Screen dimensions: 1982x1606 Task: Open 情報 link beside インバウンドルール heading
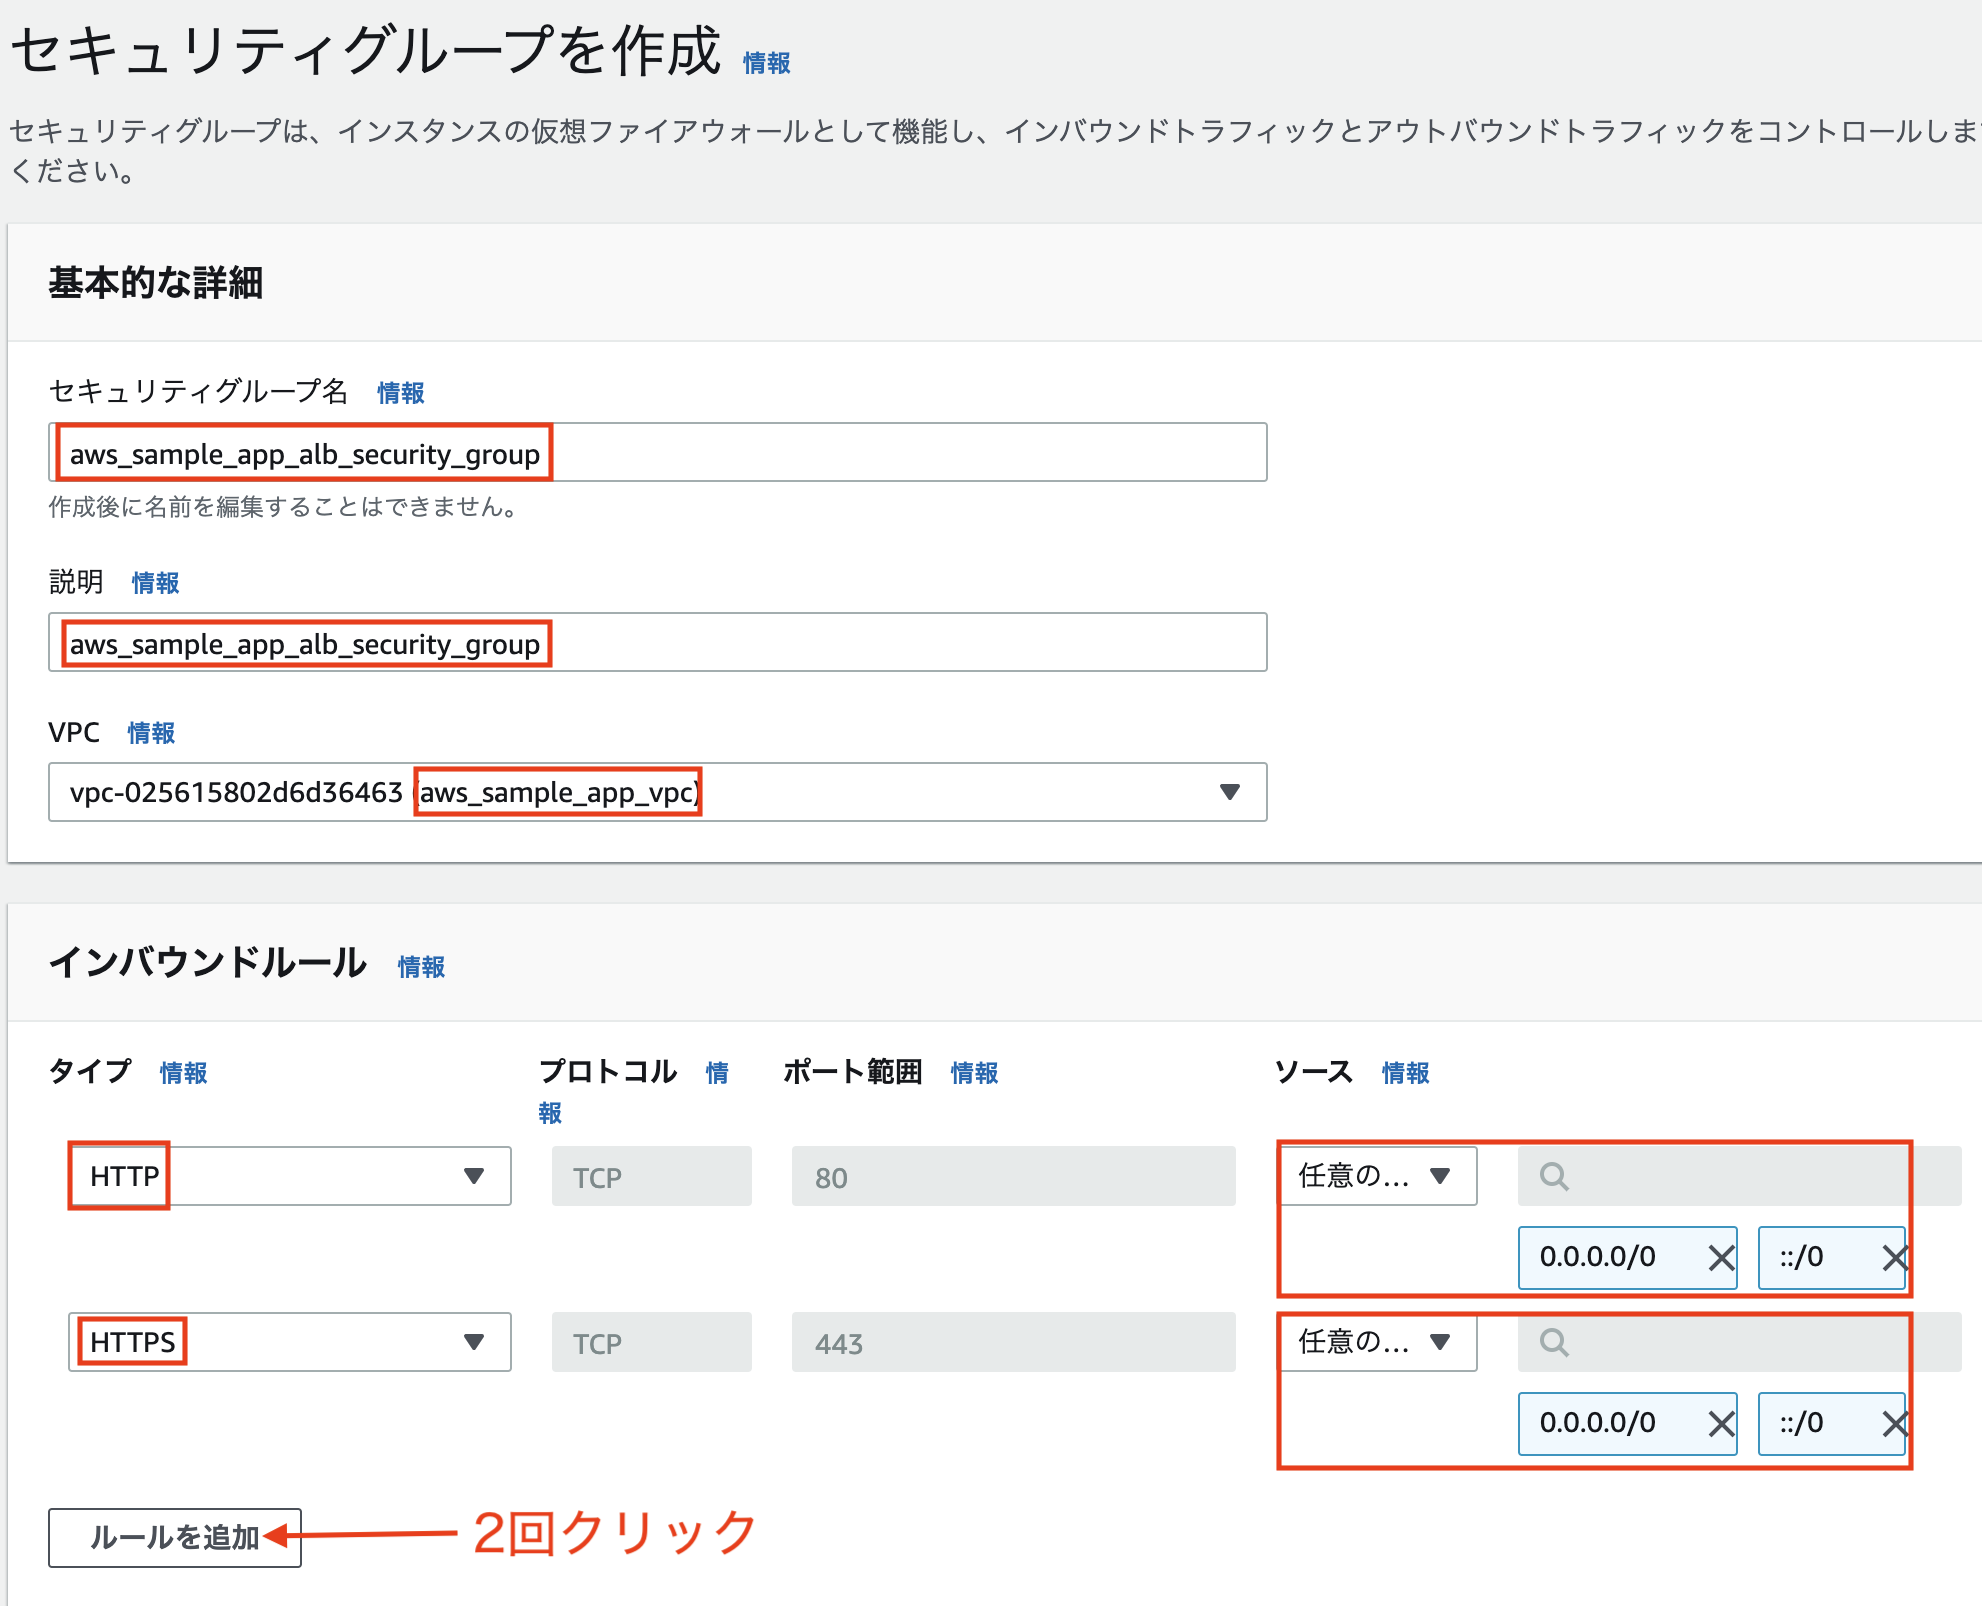click(x=421, y=967)
